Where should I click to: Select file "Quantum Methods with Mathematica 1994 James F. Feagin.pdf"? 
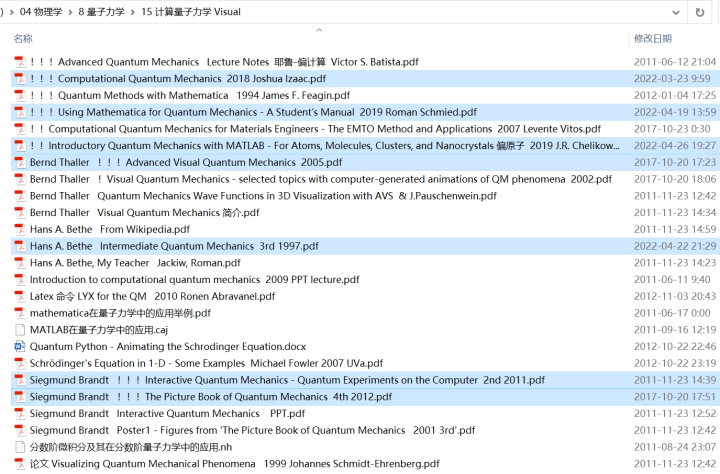[190, 96]
